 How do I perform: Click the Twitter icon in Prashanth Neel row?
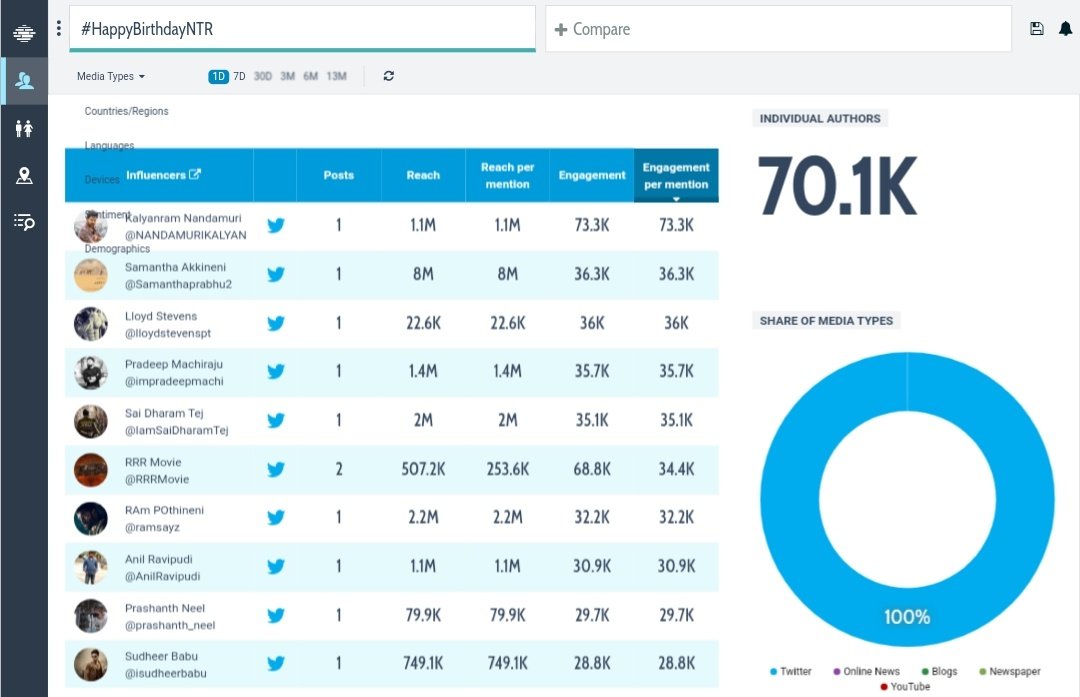click(x=276, y=615)
